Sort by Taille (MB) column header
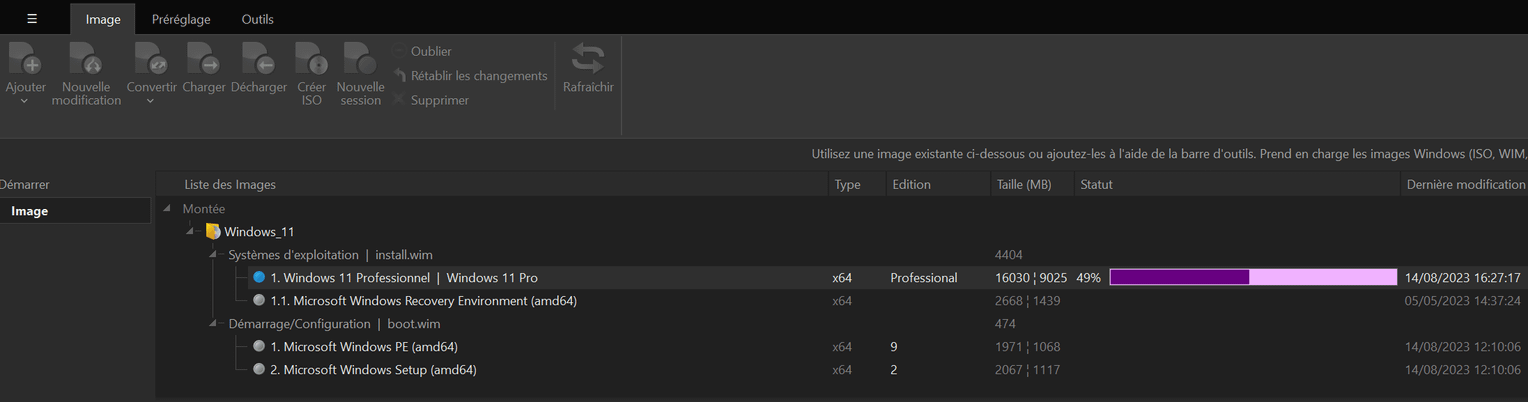 [x=1024, y=185]
